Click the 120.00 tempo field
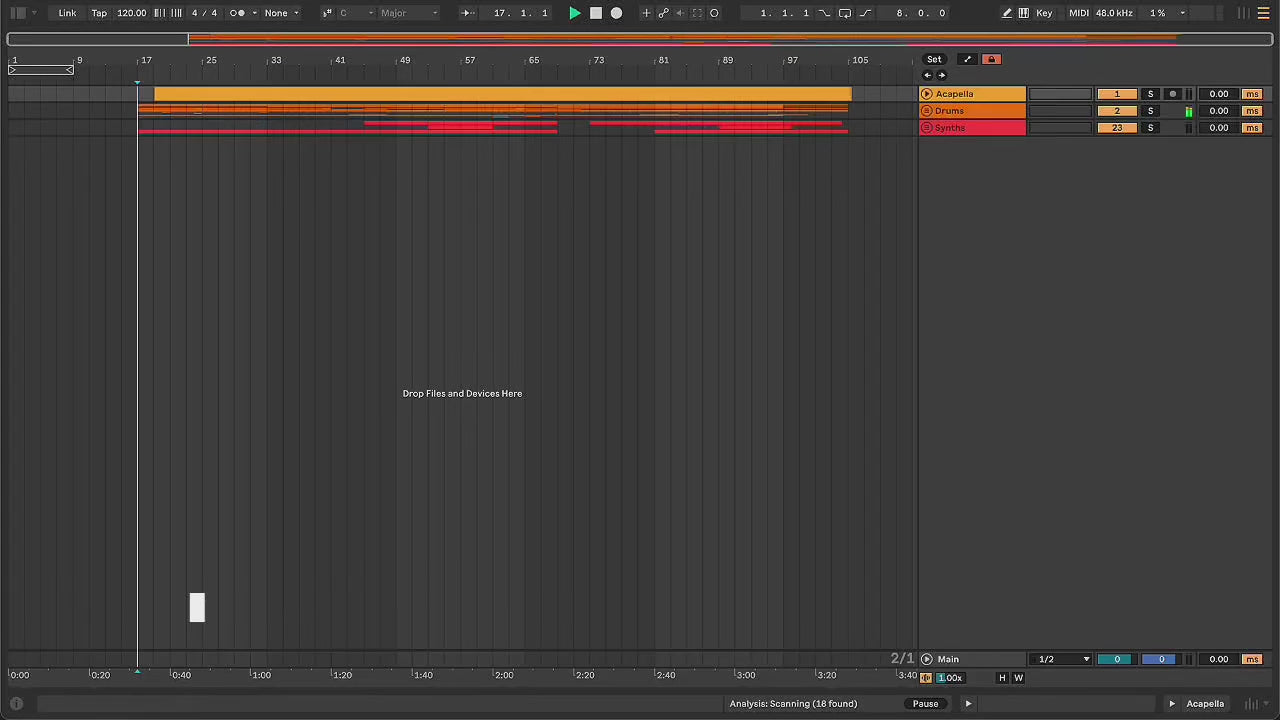 pyautogui.click(x=131, y=13)
